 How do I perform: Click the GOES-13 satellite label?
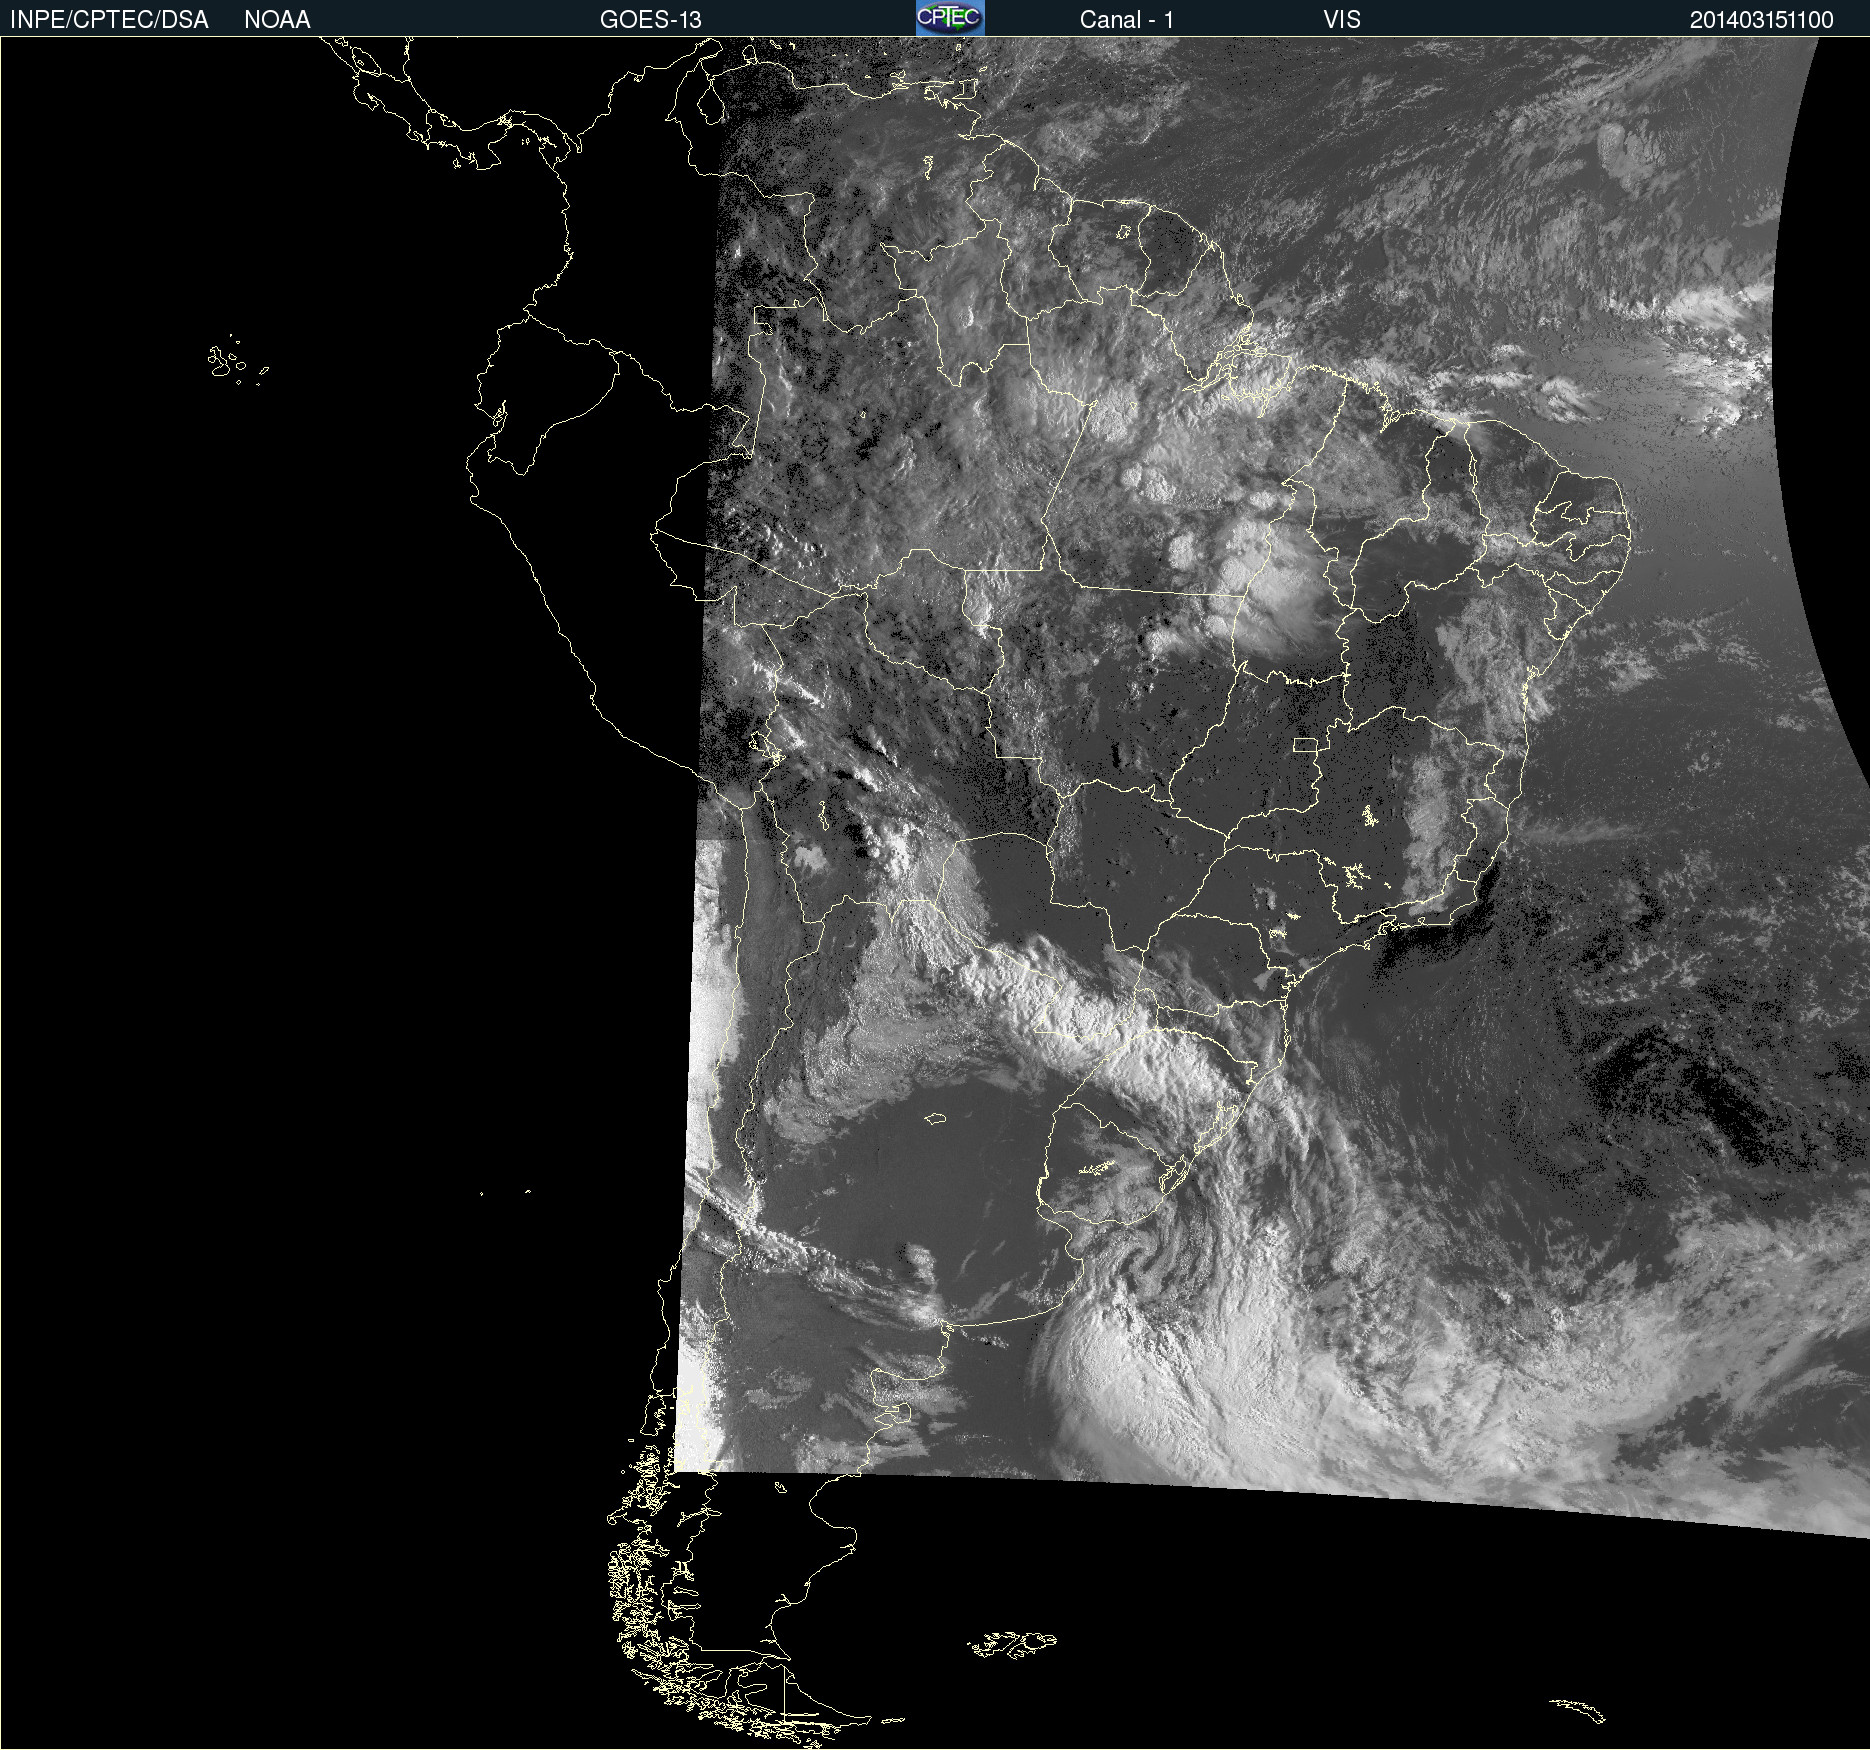click(x=651, y=20)
